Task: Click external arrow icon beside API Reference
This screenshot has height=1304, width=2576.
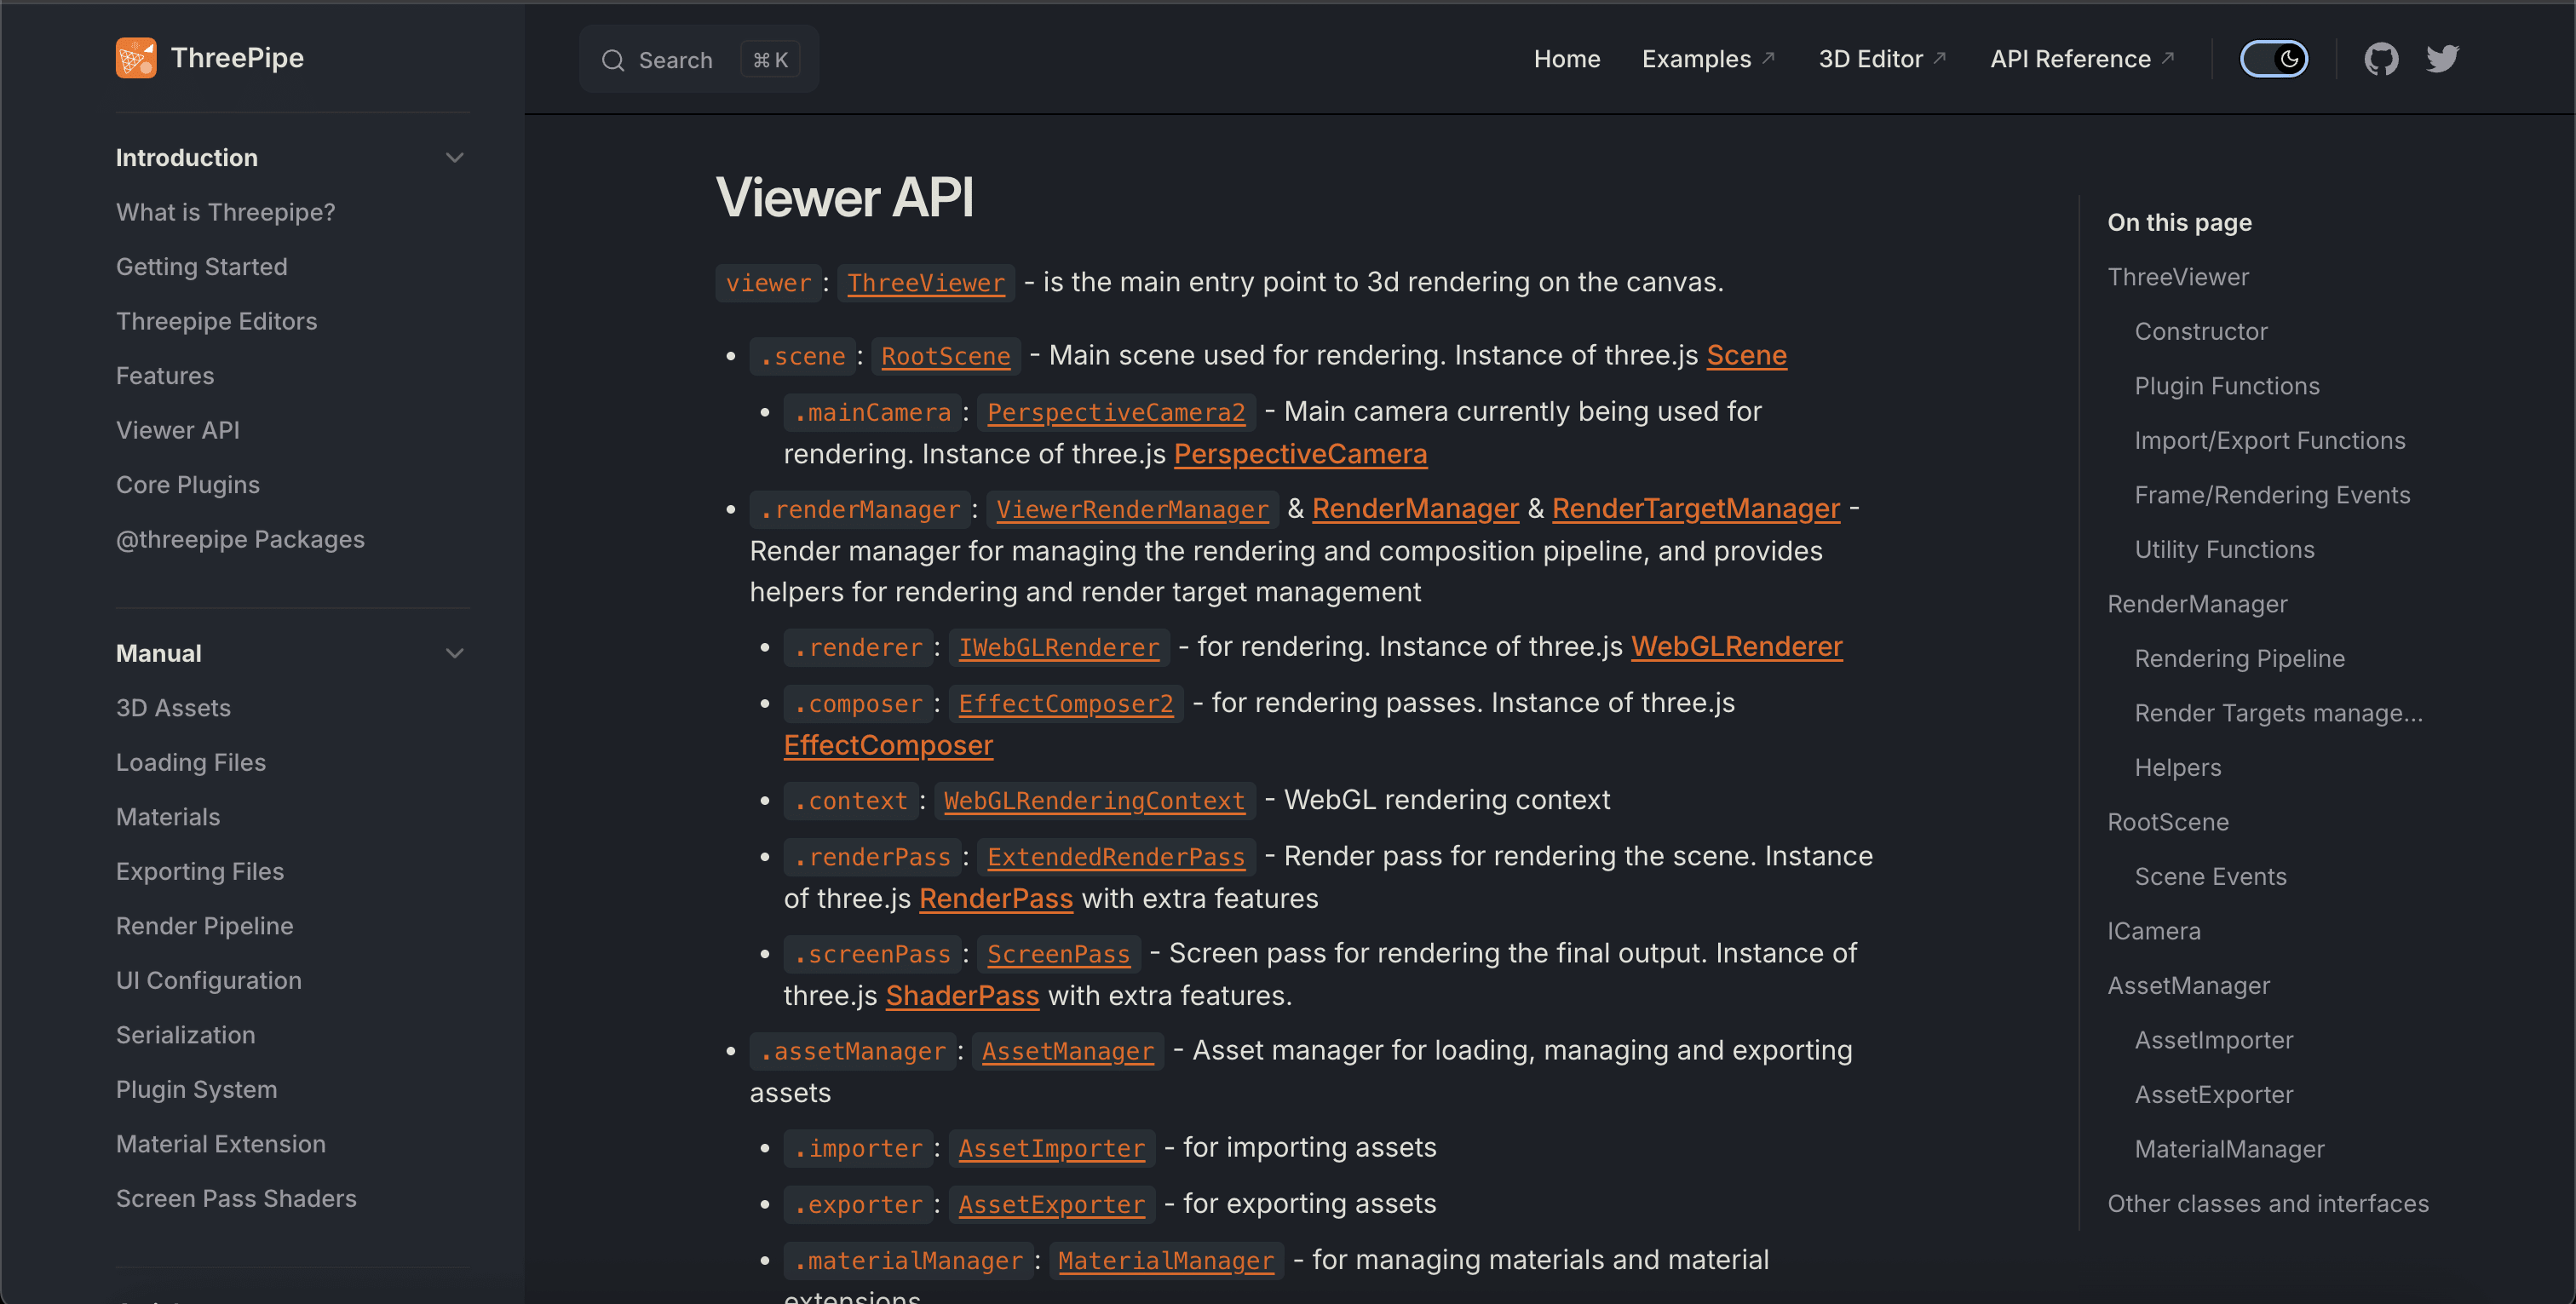Action: pos(2167,58)
